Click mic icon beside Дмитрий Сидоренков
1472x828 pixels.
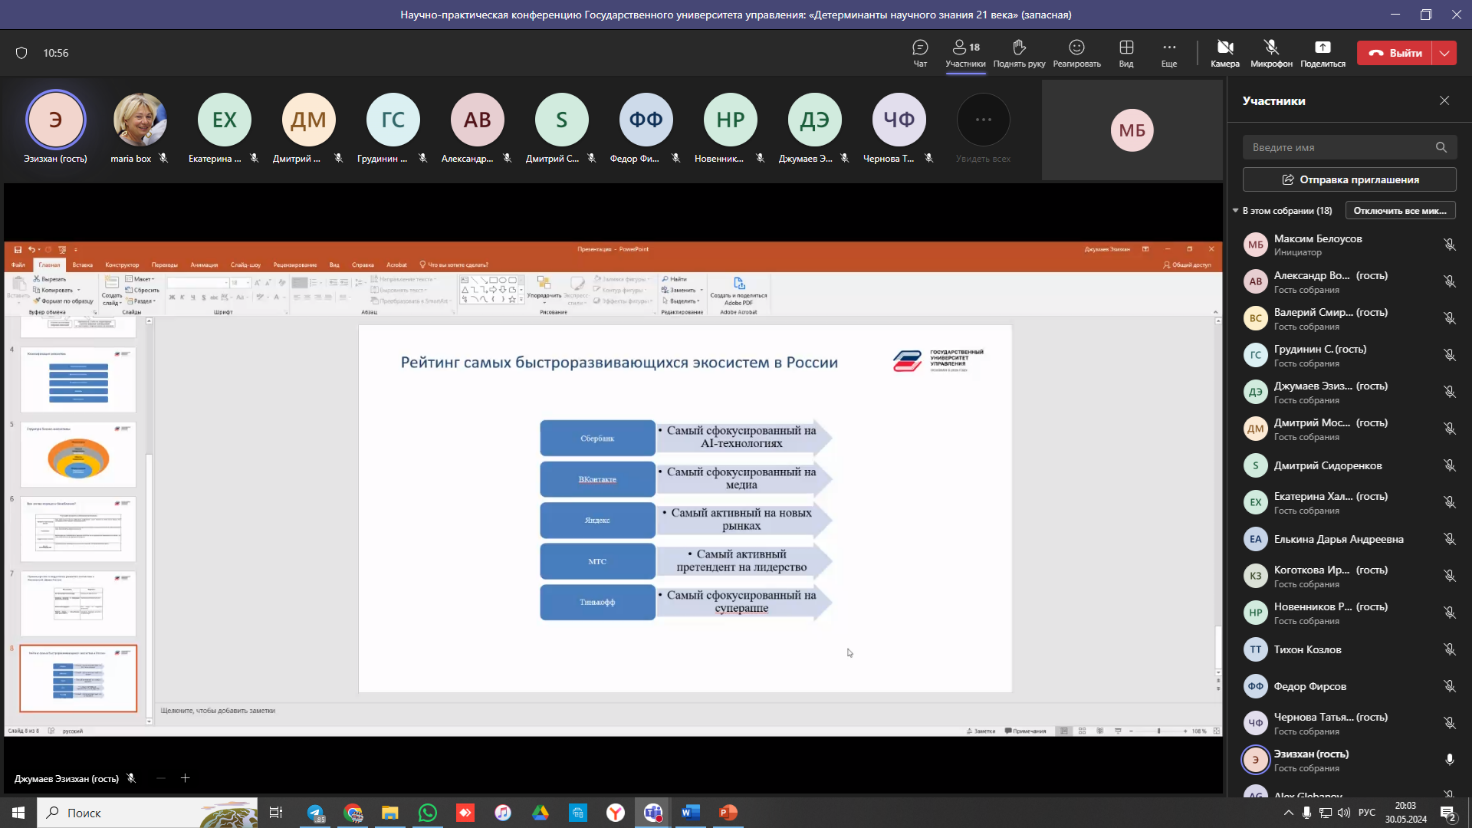(1449, 465)
